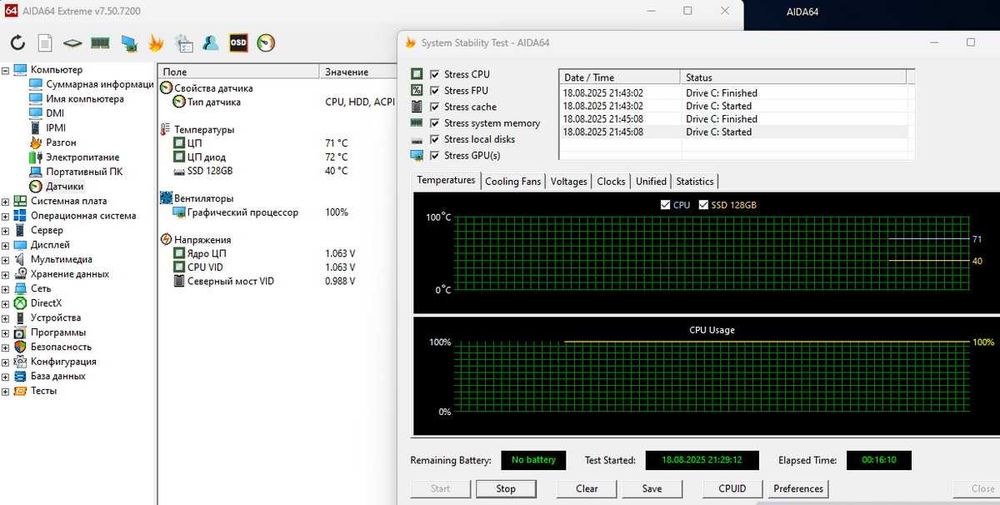The width and height of the screenshot is (1000, 505).
Task: Toggle the Stress FPU checkbox
Action: [435, 91]
